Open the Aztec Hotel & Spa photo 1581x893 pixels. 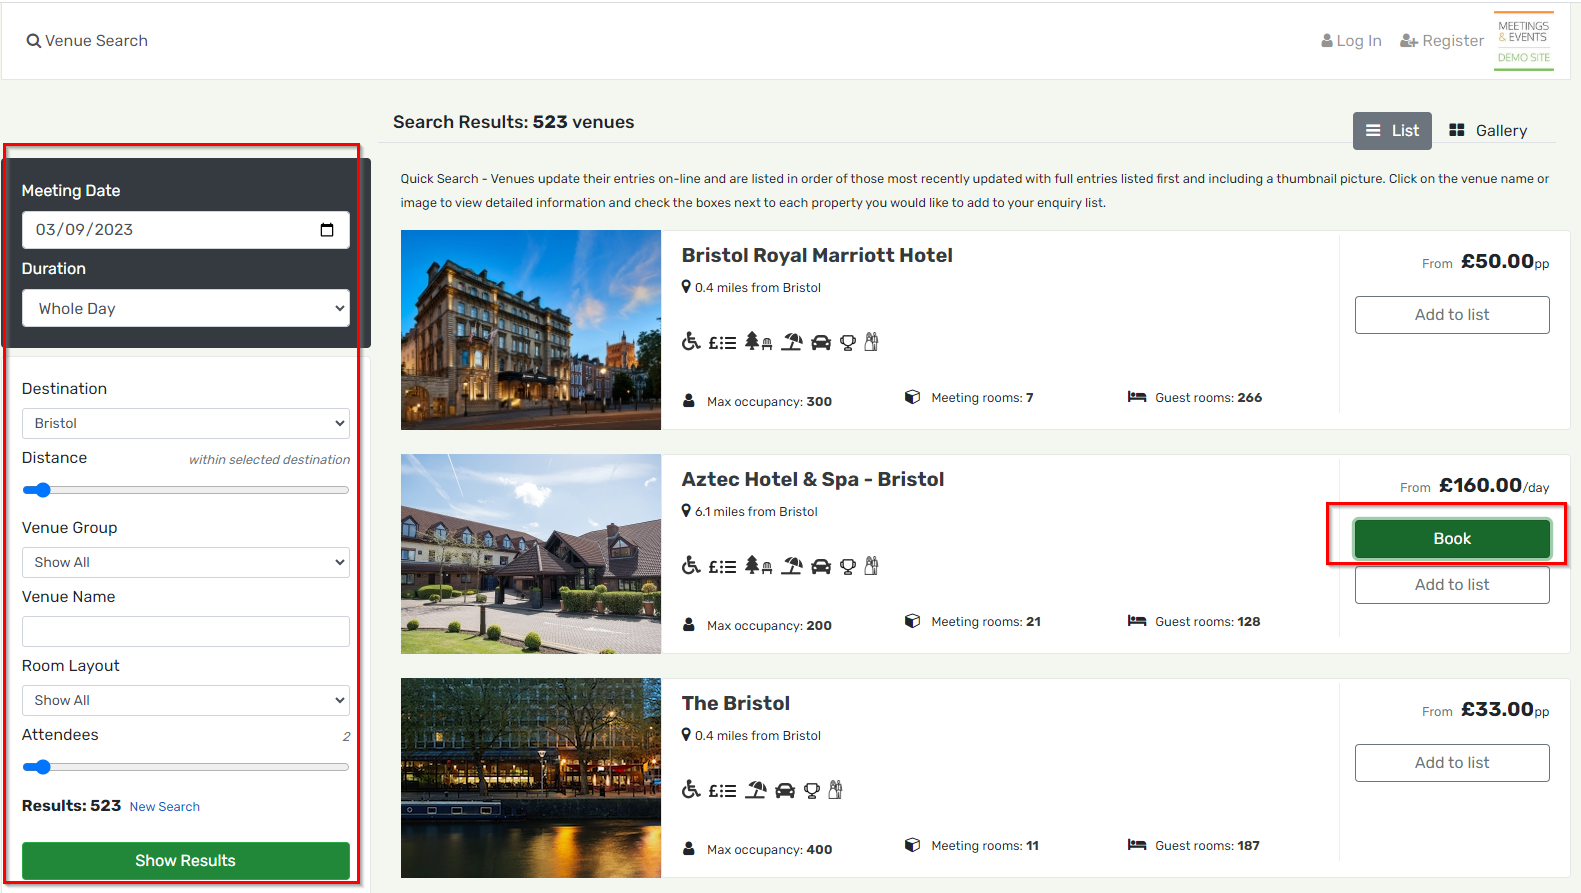[531, 554]
